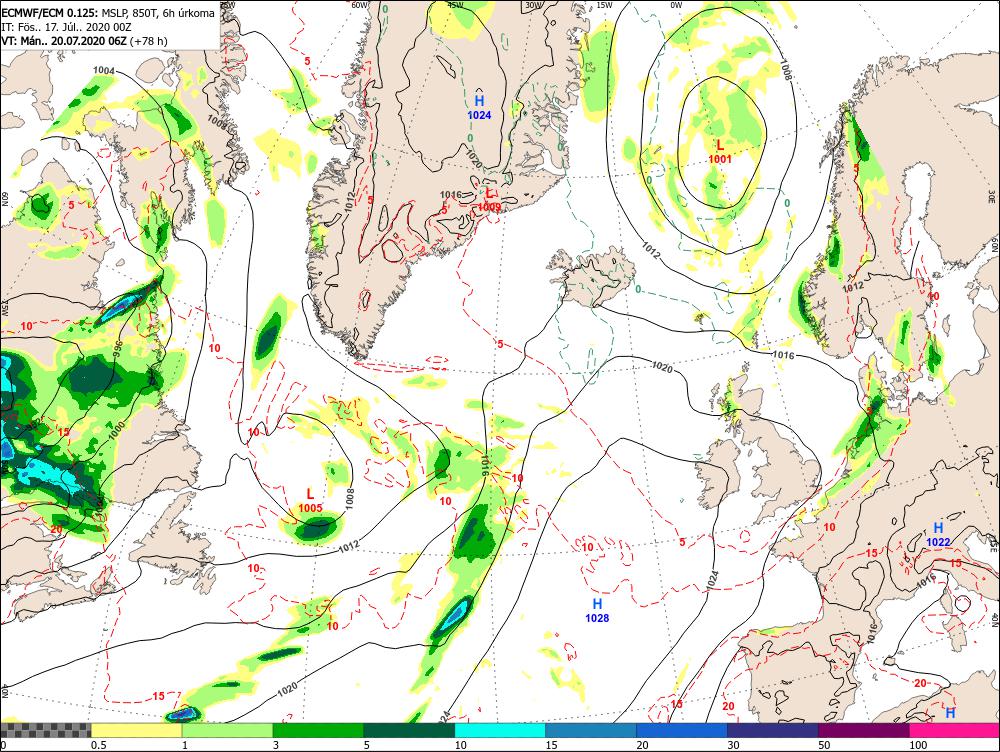Click the legend value 30
Image resolution: width=1000 pixels, height=752 pixels.
click(733, 745)
